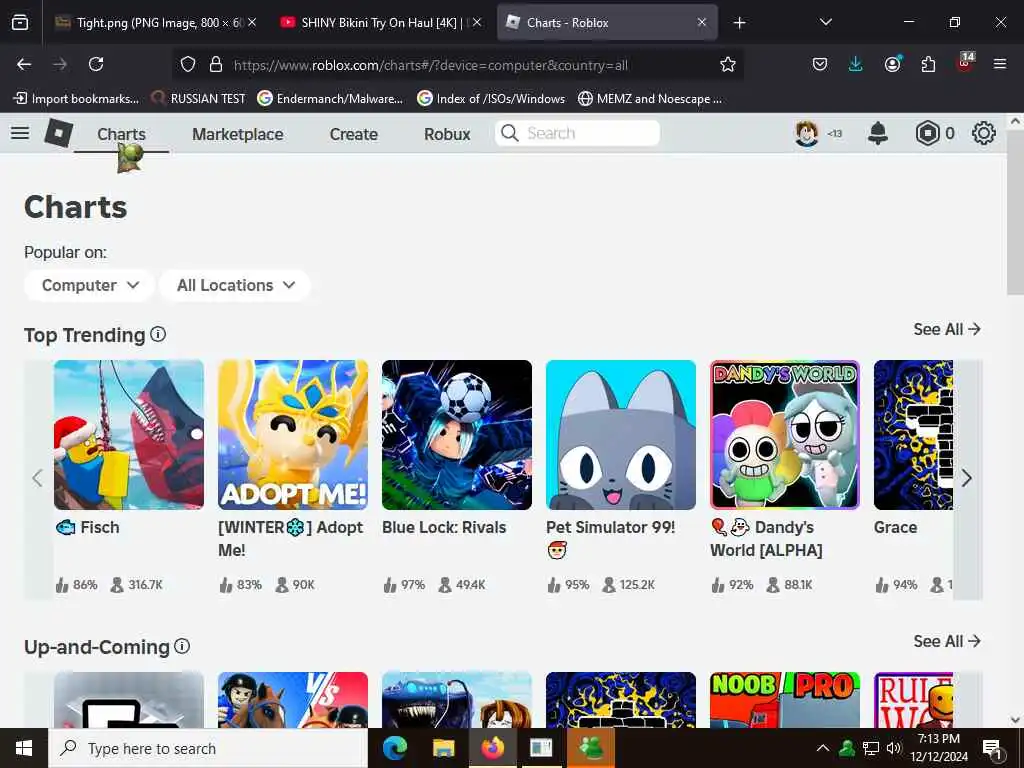Image resolution: width=1024 pixels, height=768 pixels.
Task: Open the Computer device dropdown
Action: [x=89, y=285]
